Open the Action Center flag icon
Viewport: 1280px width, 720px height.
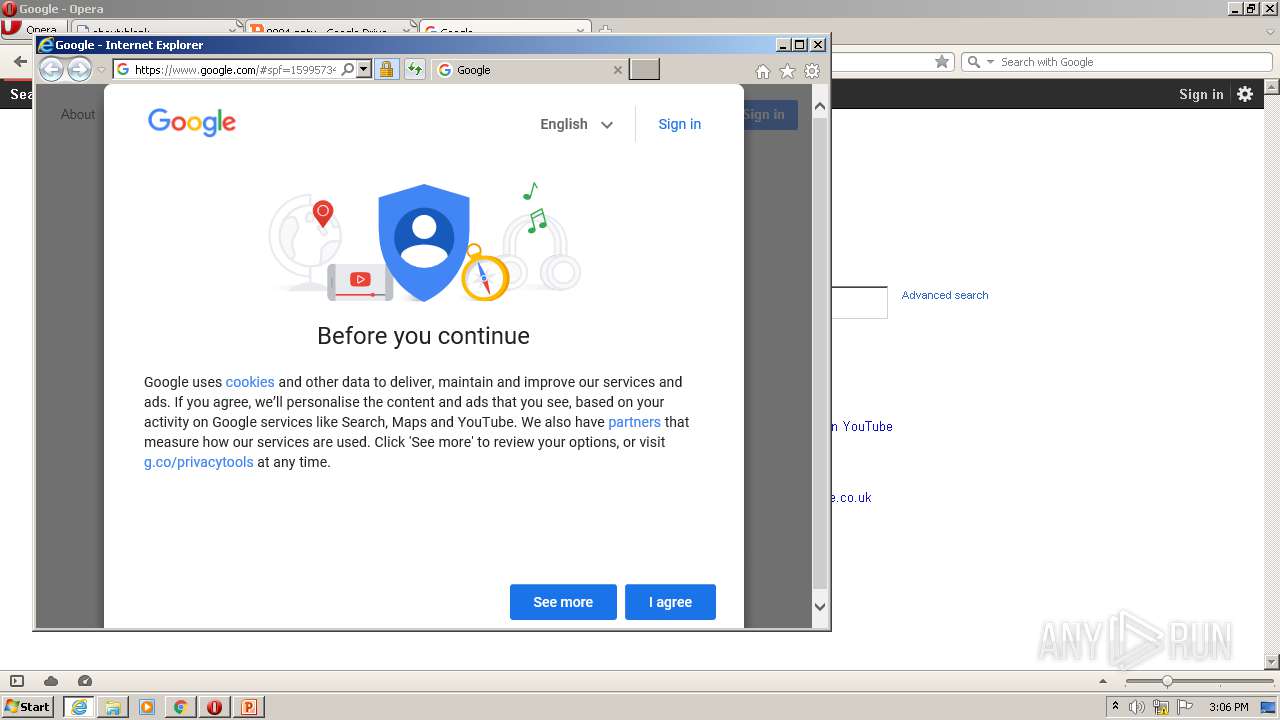click(x=1185, y=707)
